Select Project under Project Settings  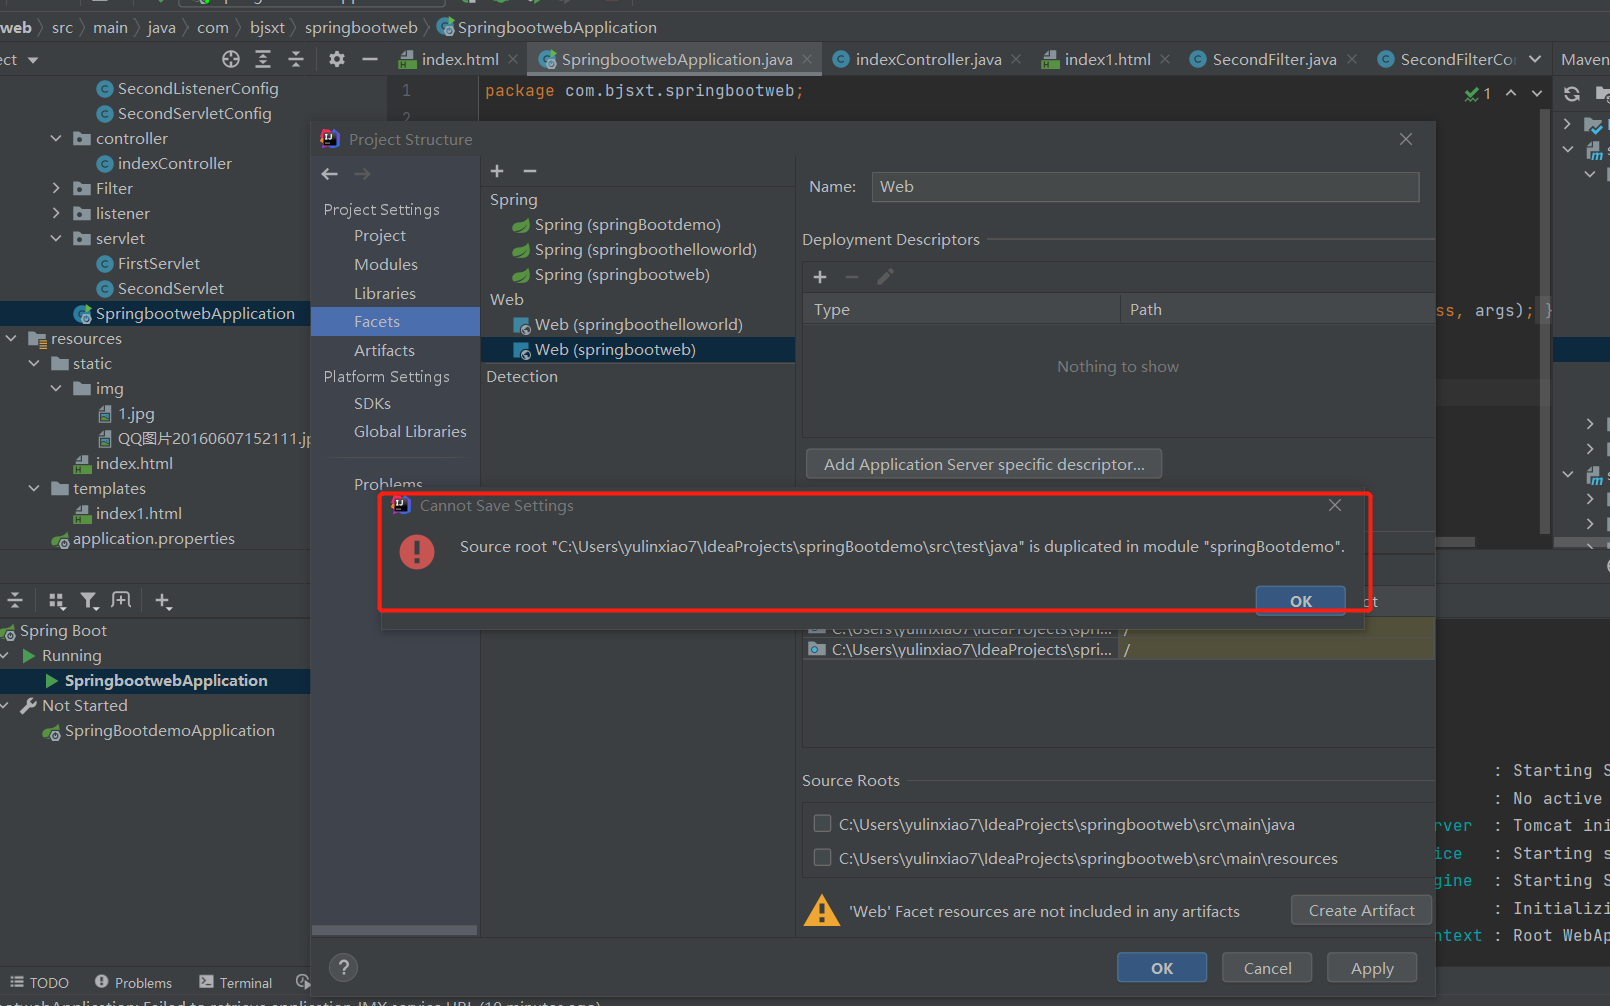pos(380,236)
